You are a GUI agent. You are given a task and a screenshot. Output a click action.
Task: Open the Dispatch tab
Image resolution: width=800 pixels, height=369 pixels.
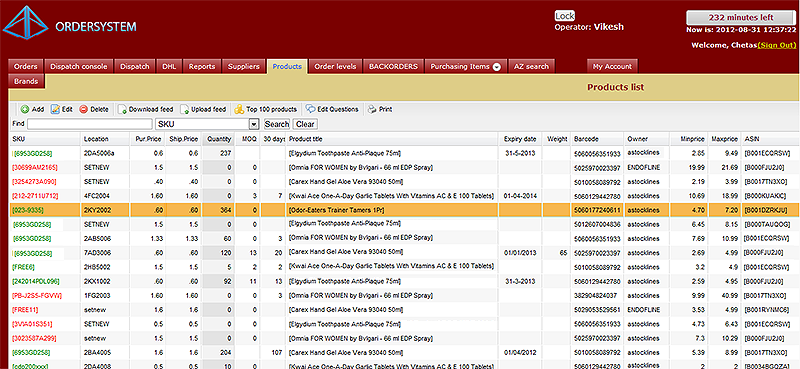coord(135,66)
